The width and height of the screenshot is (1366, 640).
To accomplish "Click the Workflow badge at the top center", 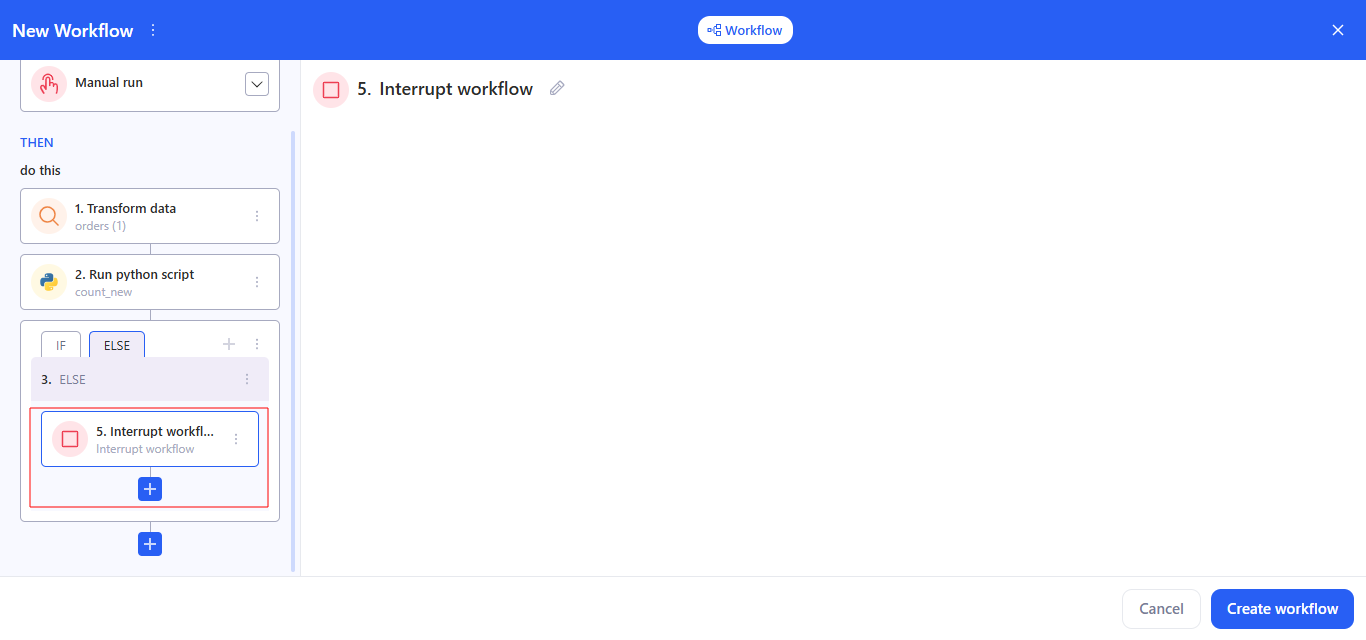I will pos(745,29).
